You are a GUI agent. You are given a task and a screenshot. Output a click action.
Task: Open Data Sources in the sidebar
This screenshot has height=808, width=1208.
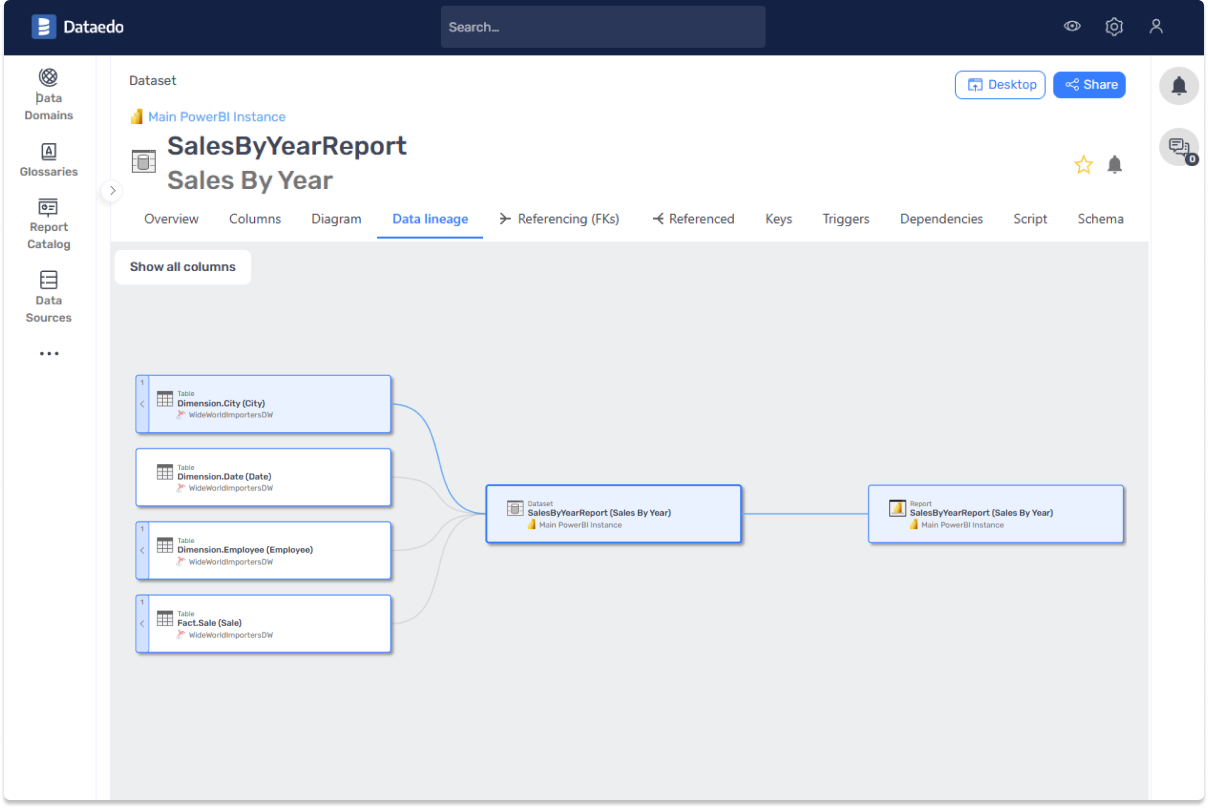(49, 297)
